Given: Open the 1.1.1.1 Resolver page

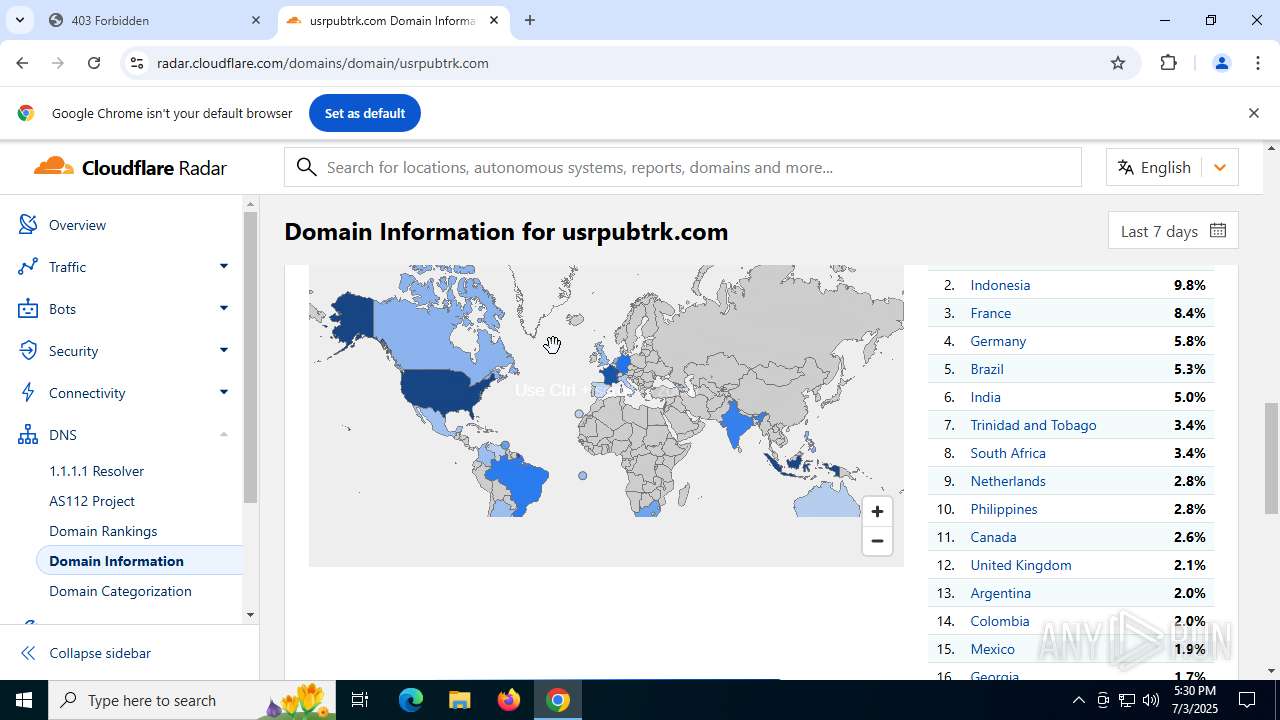Looking at the screenshot, I should tap(97, 471).
